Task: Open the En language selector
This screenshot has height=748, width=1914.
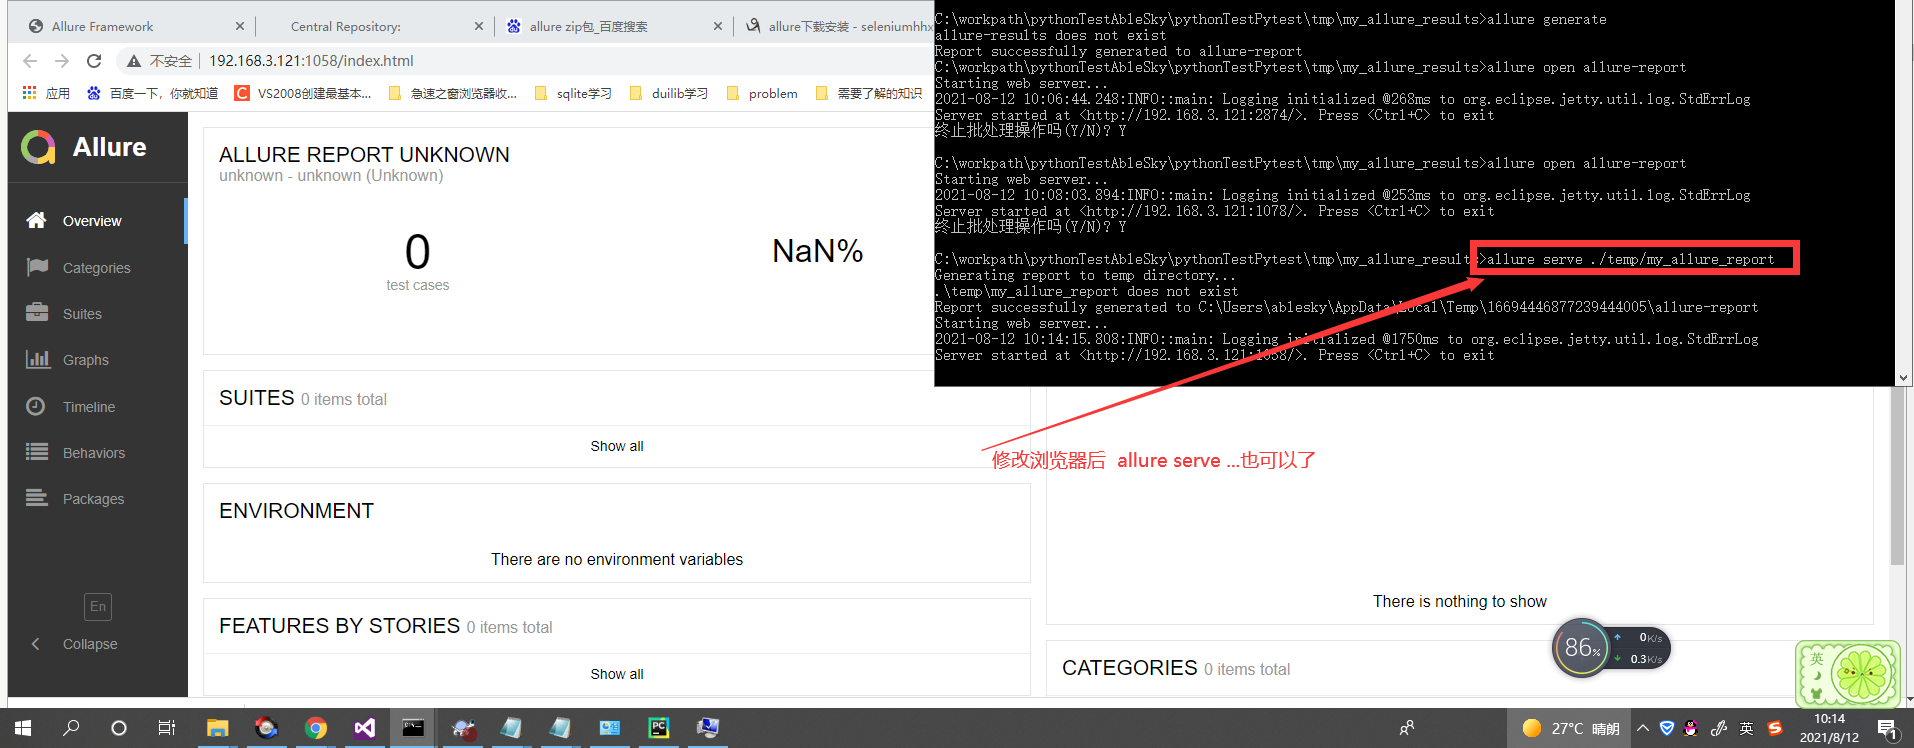Action: pyautogui.click(x=98, y=606)
